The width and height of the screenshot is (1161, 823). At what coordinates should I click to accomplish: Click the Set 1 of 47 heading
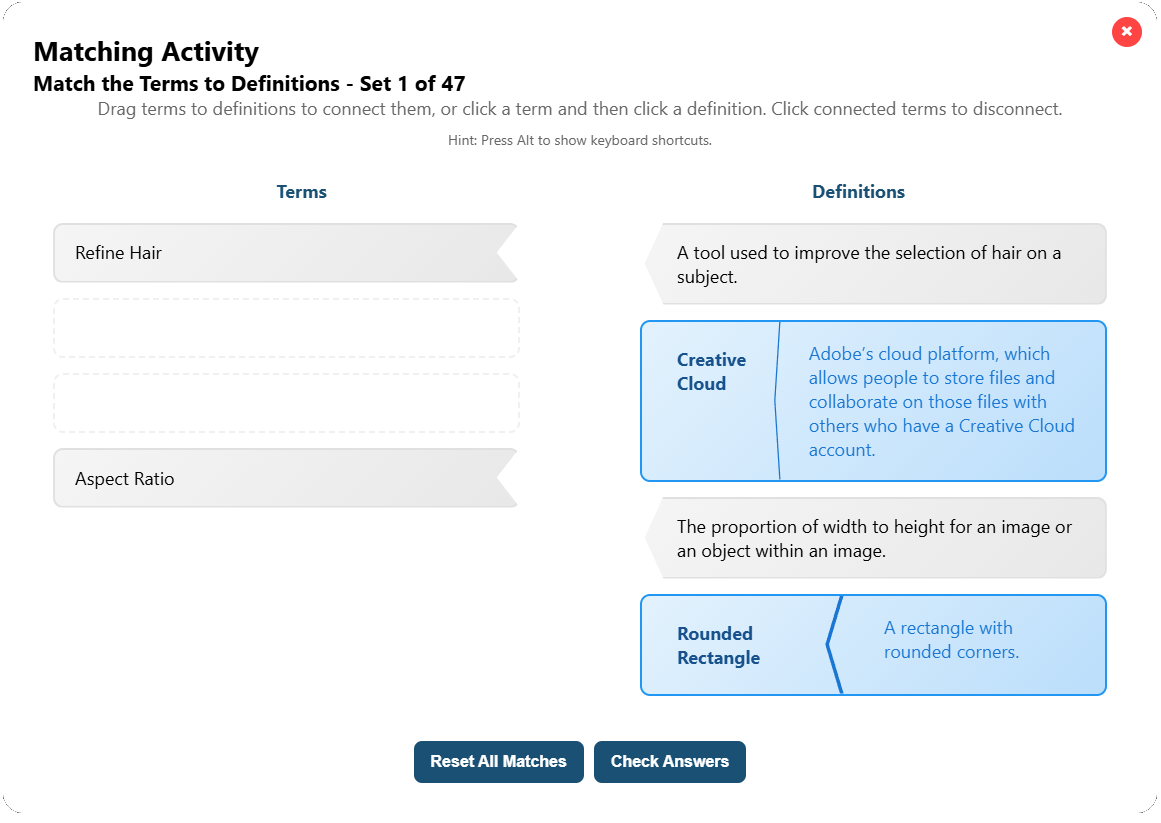[249, 84]
